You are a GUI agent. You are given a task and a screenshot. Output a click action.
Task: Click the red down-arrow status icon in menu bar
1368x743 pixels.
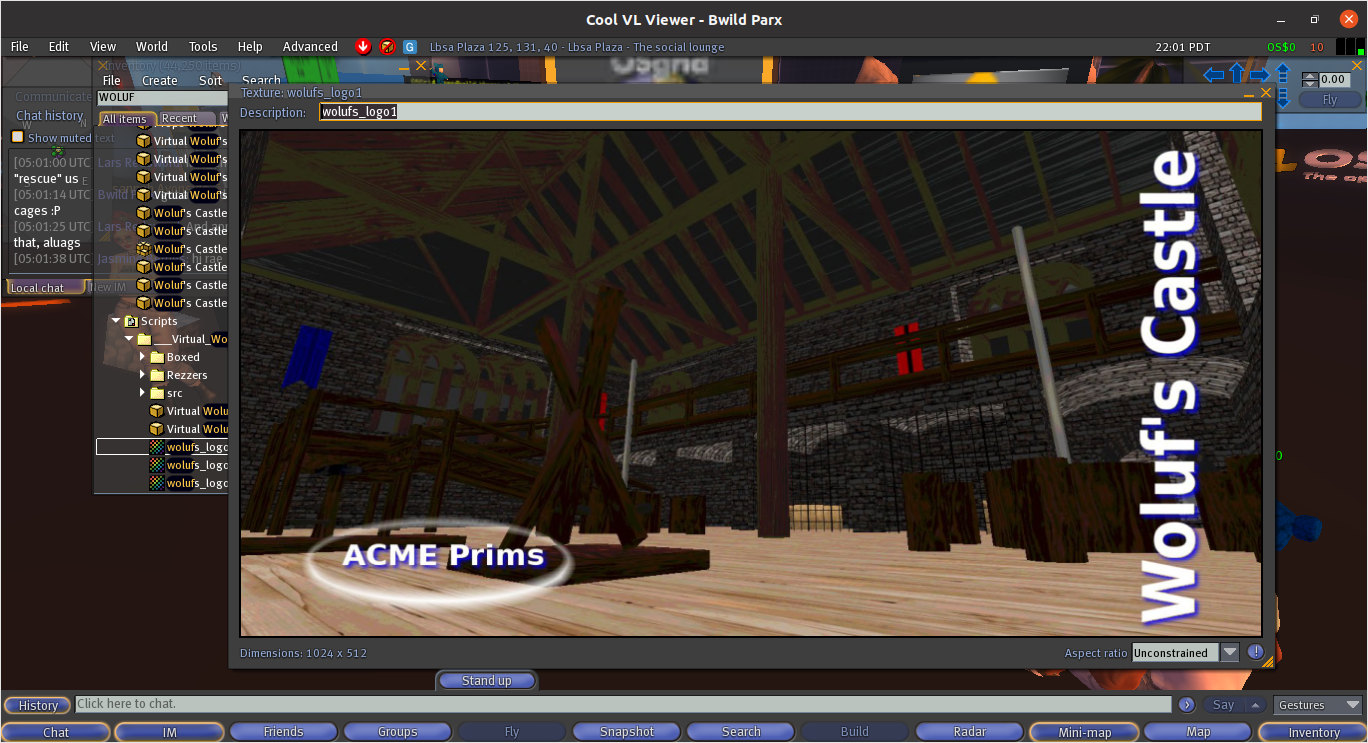coord(363,46)
